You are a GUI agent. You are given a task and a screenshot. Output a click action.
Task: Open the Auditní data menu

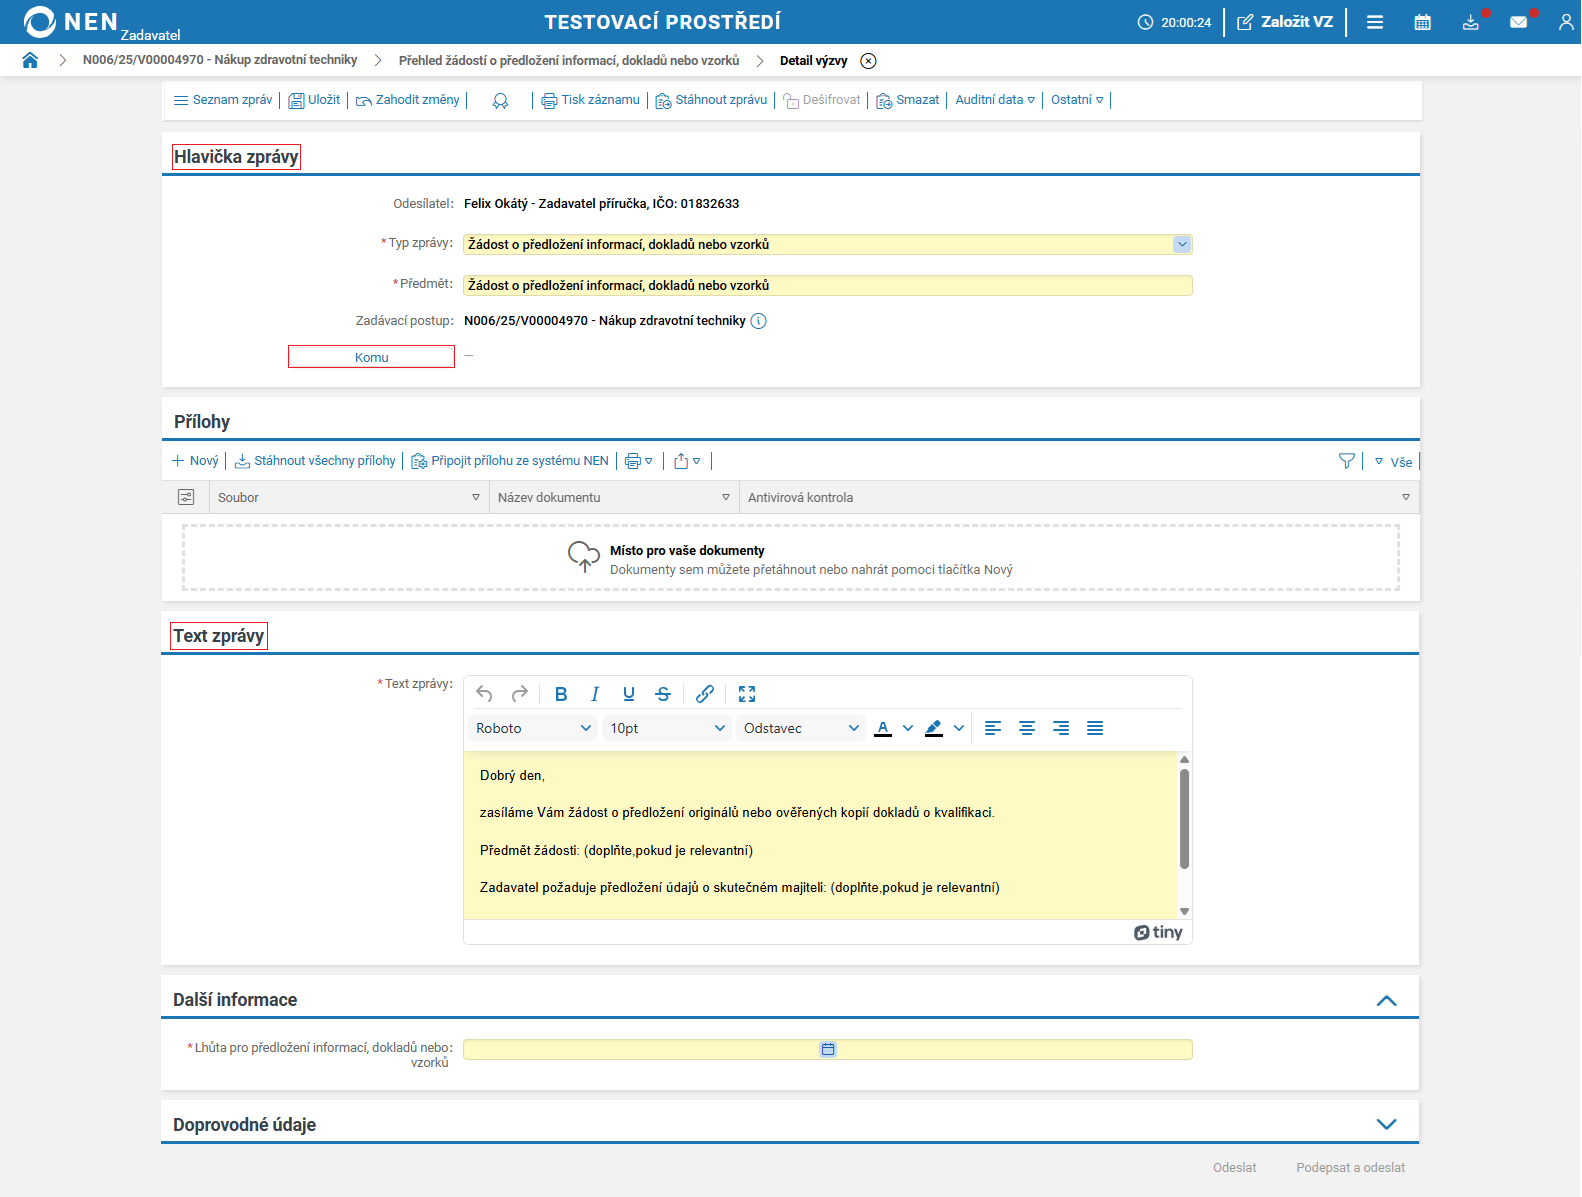coord(994,100)
